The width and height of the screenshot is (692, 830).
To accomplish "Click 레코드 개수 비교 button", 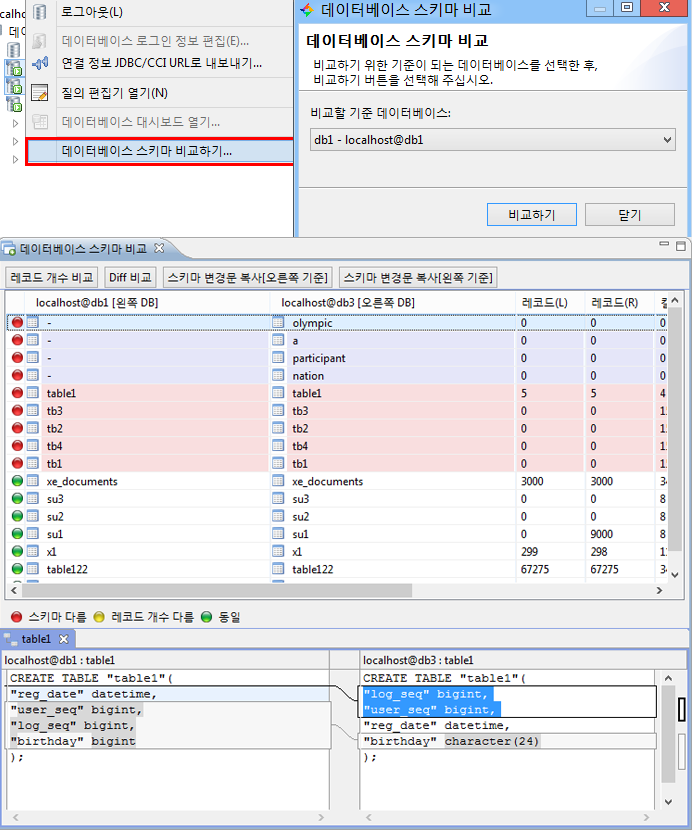I will click(x=51, y=277).
